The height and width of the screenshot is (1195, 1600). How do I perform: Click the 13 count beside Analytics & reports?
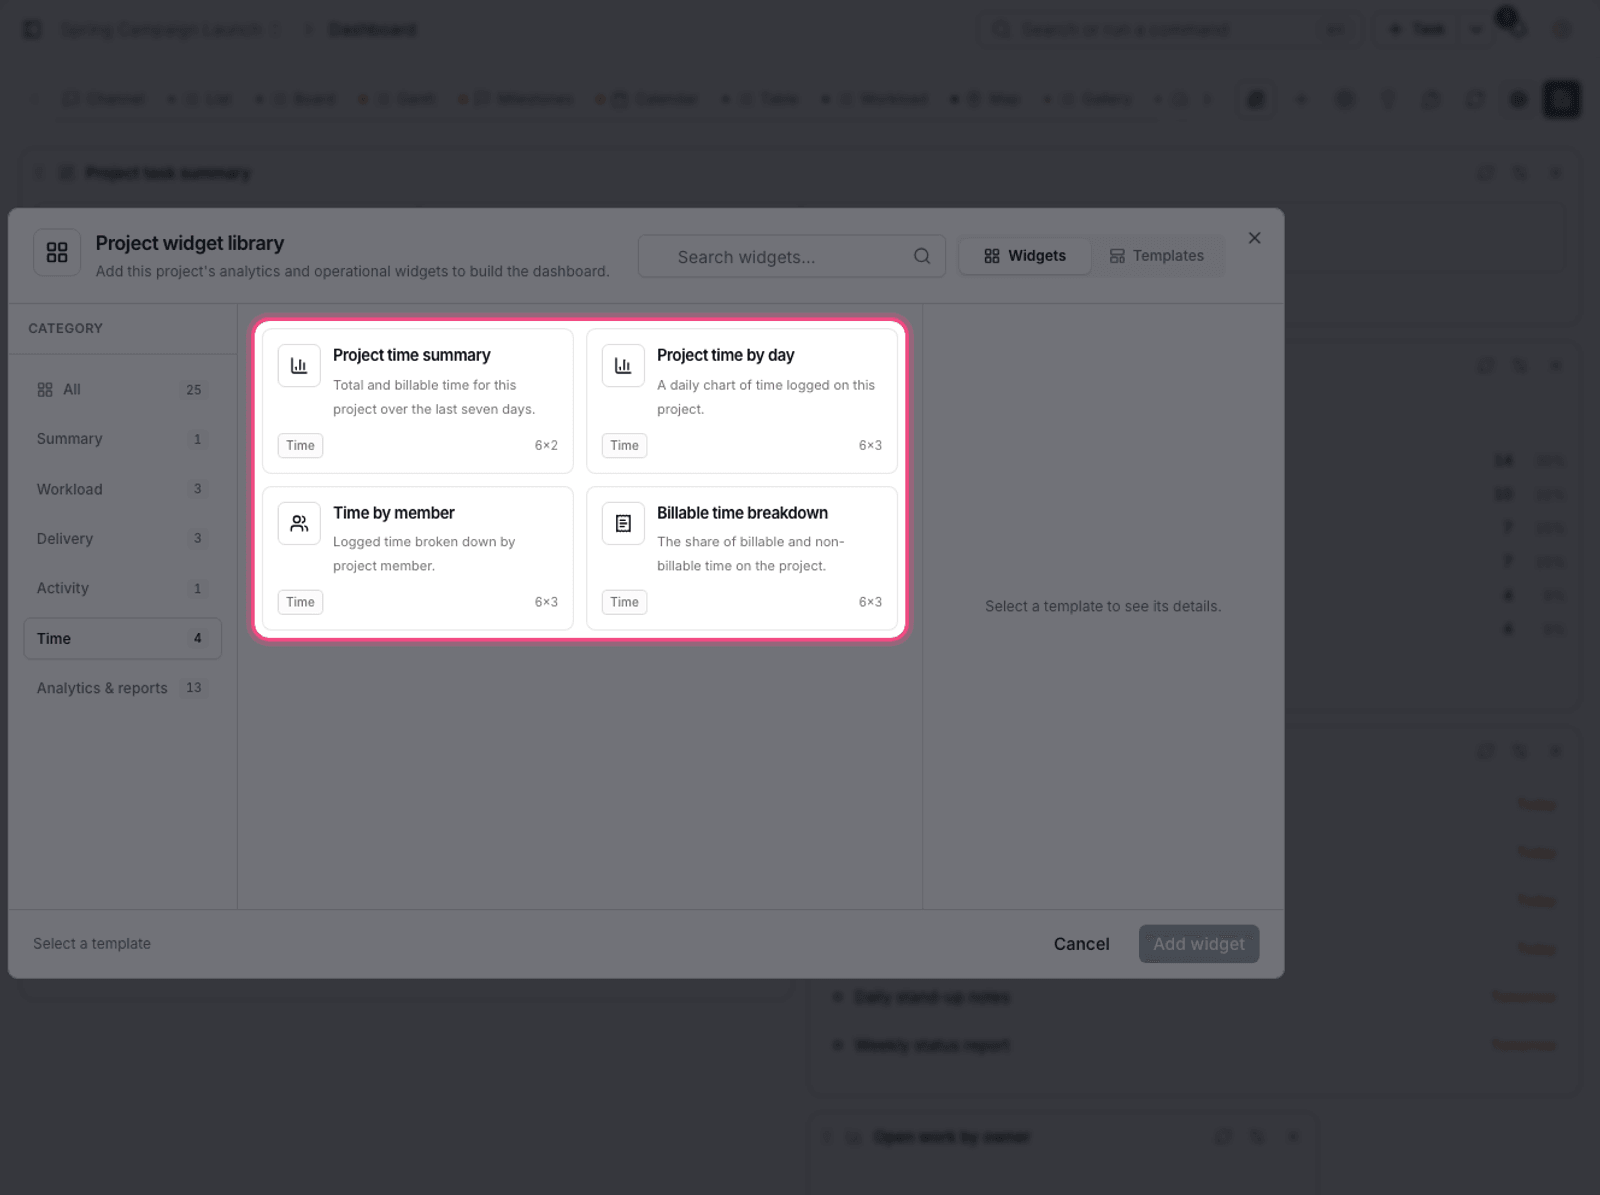(x=194, y=688)
